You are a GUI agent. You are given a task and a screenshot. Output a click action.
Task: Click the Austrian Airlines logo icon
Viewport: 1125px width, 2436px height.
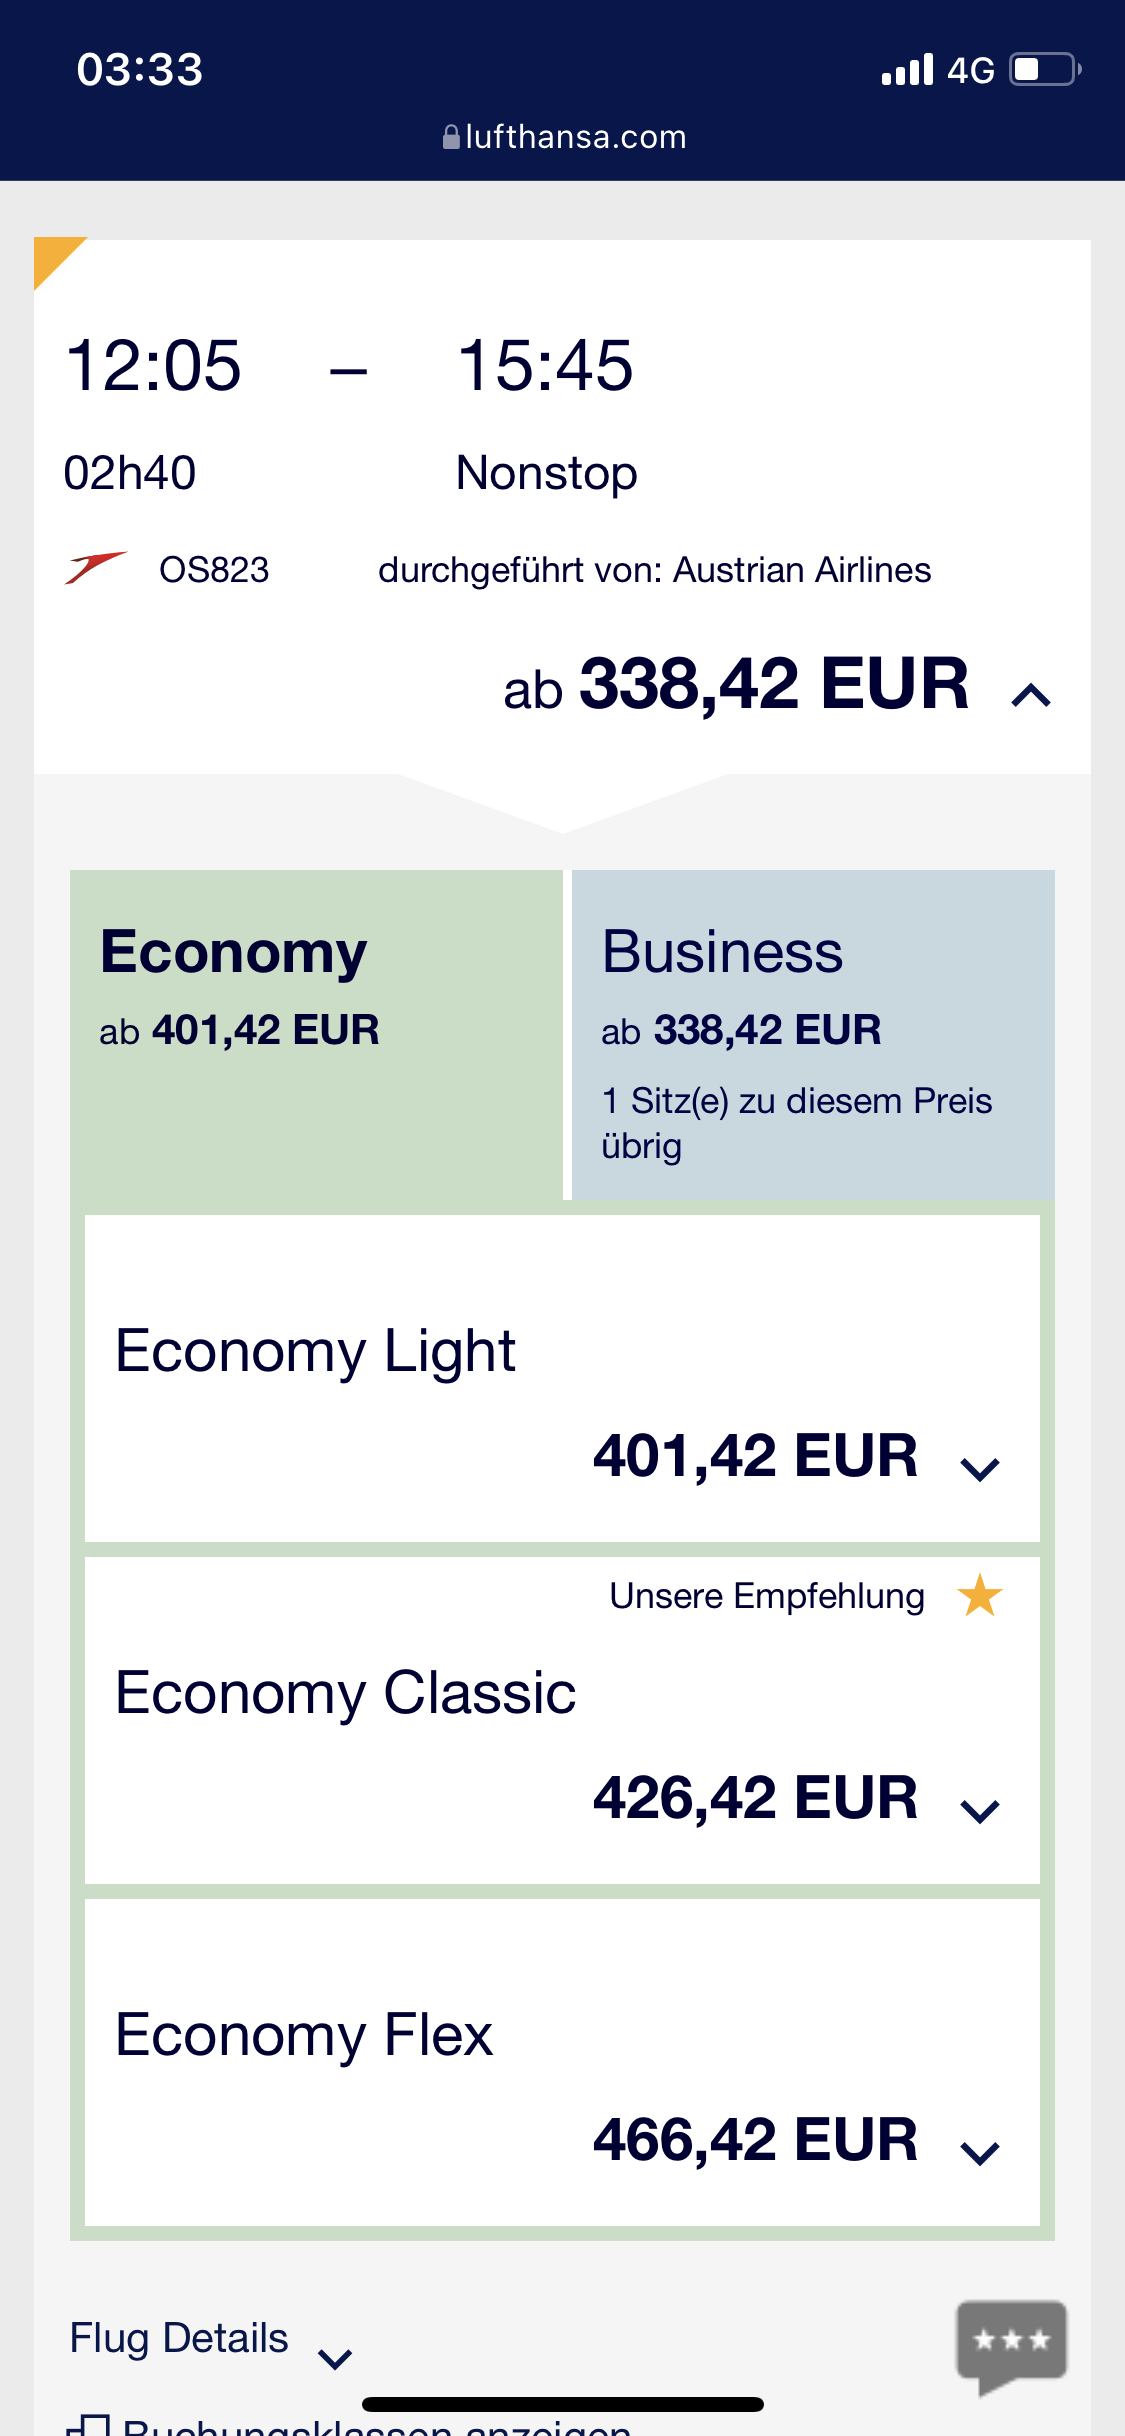coord(96,568)
